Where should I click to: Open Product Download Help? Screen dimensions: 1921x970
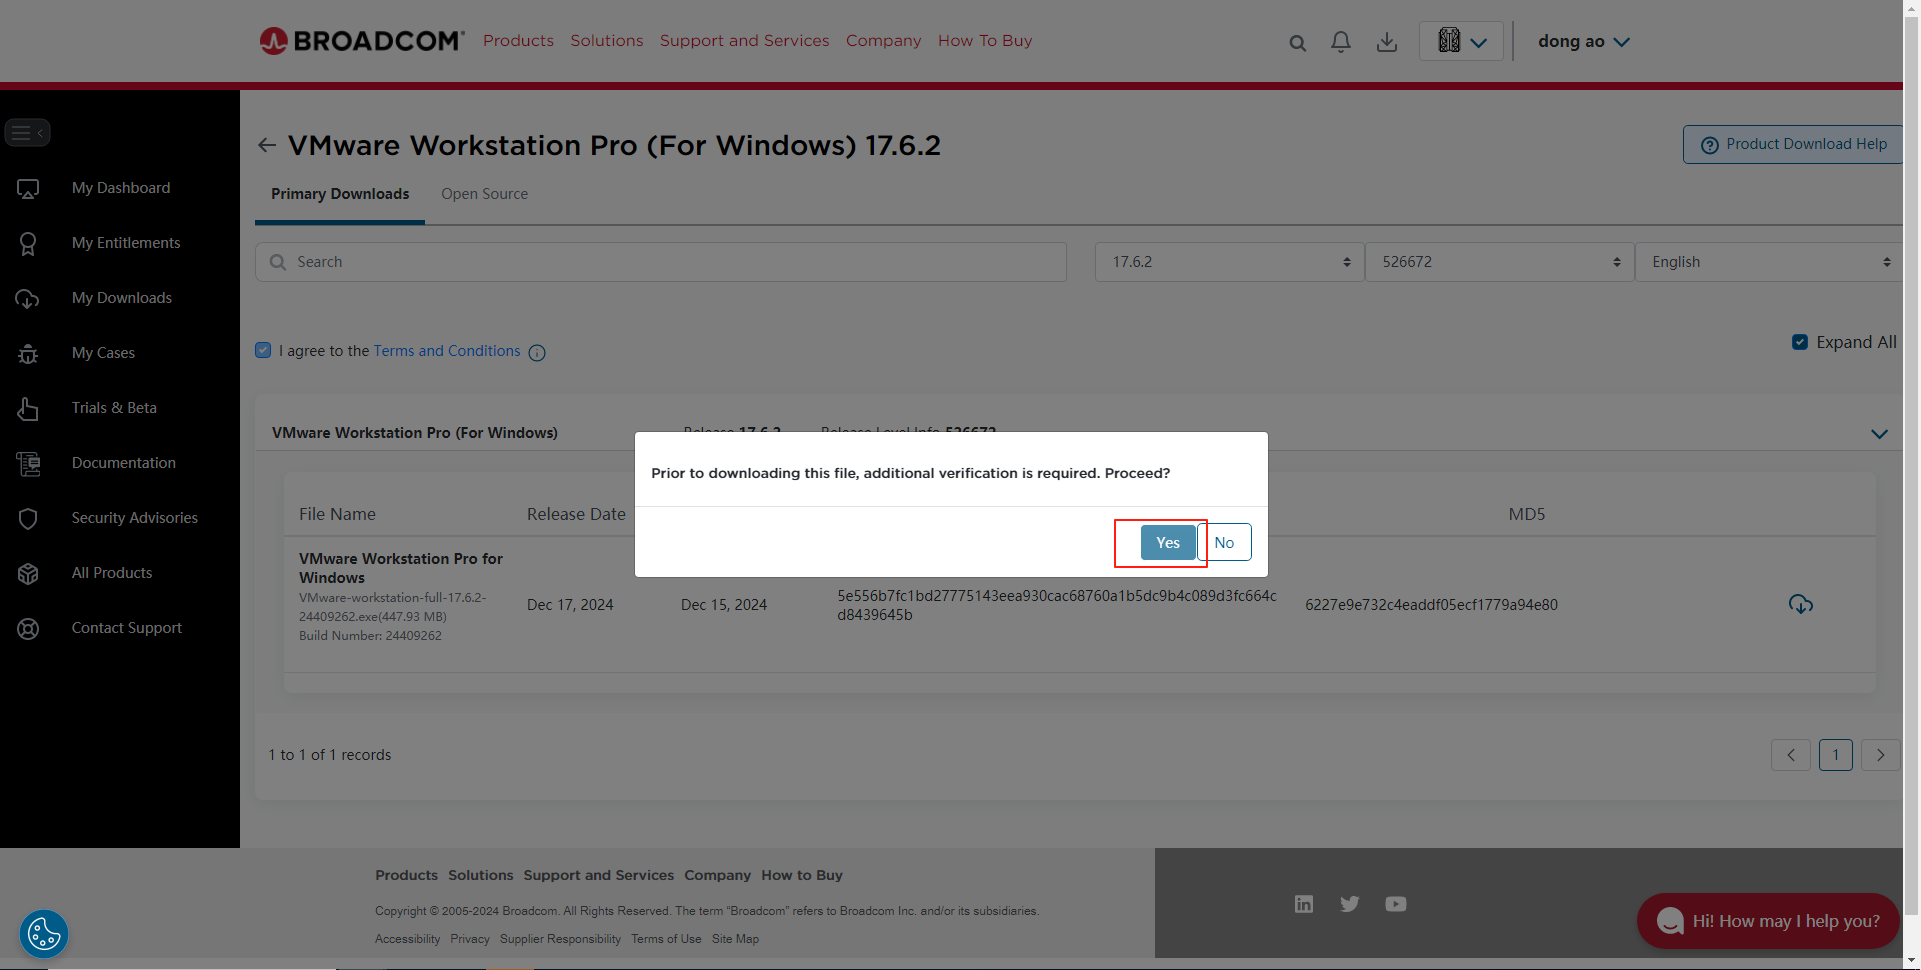pos(1793,144)
